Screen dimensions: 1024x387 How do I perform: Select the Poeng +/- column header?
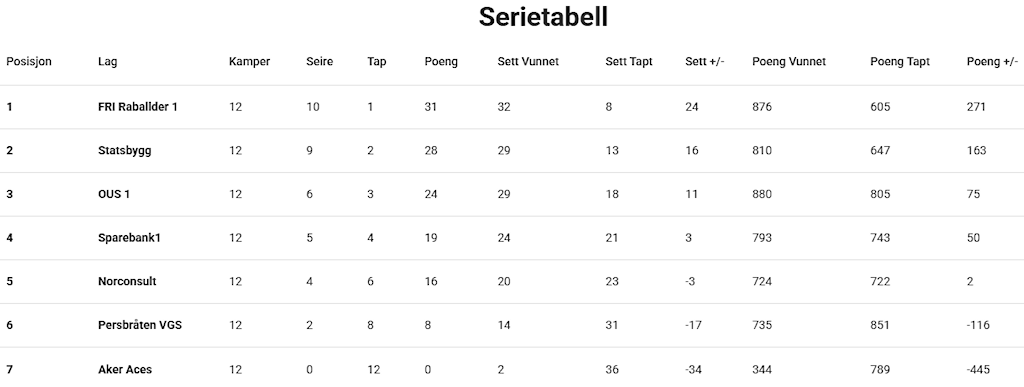(992, 61)
